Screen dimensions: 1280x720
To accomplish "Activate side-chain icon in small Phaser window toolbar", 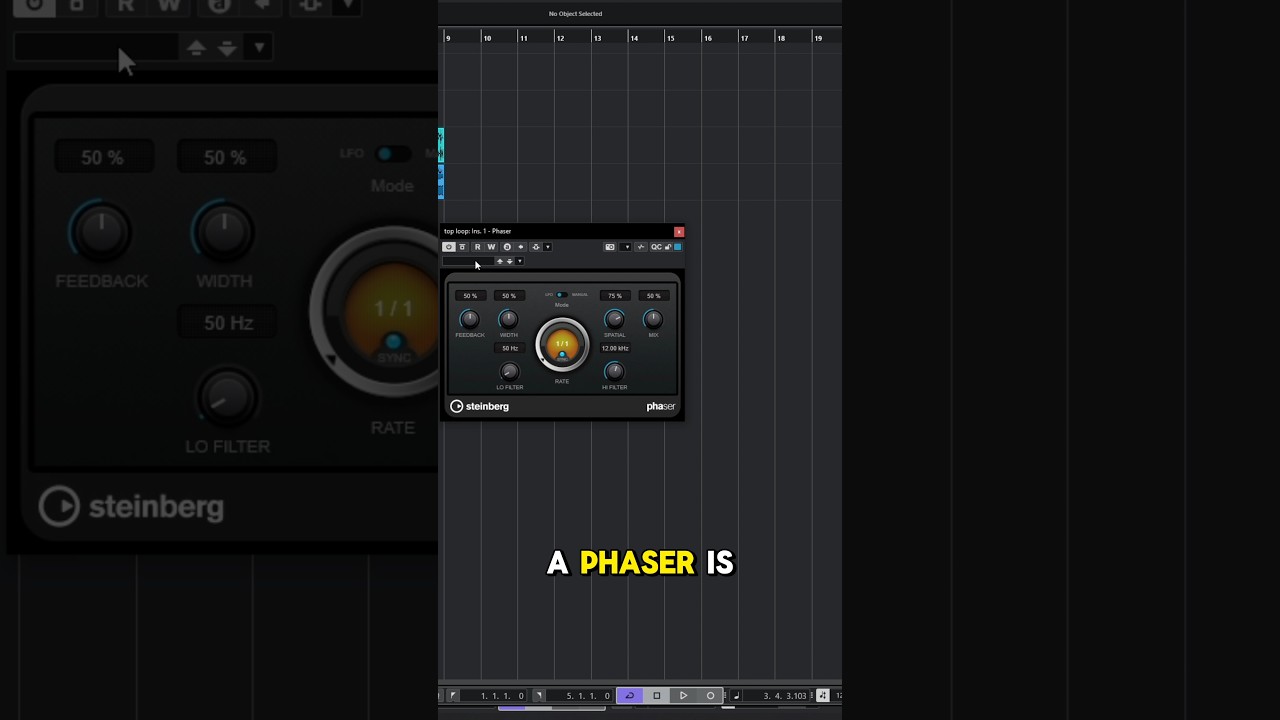I will 536,247.
